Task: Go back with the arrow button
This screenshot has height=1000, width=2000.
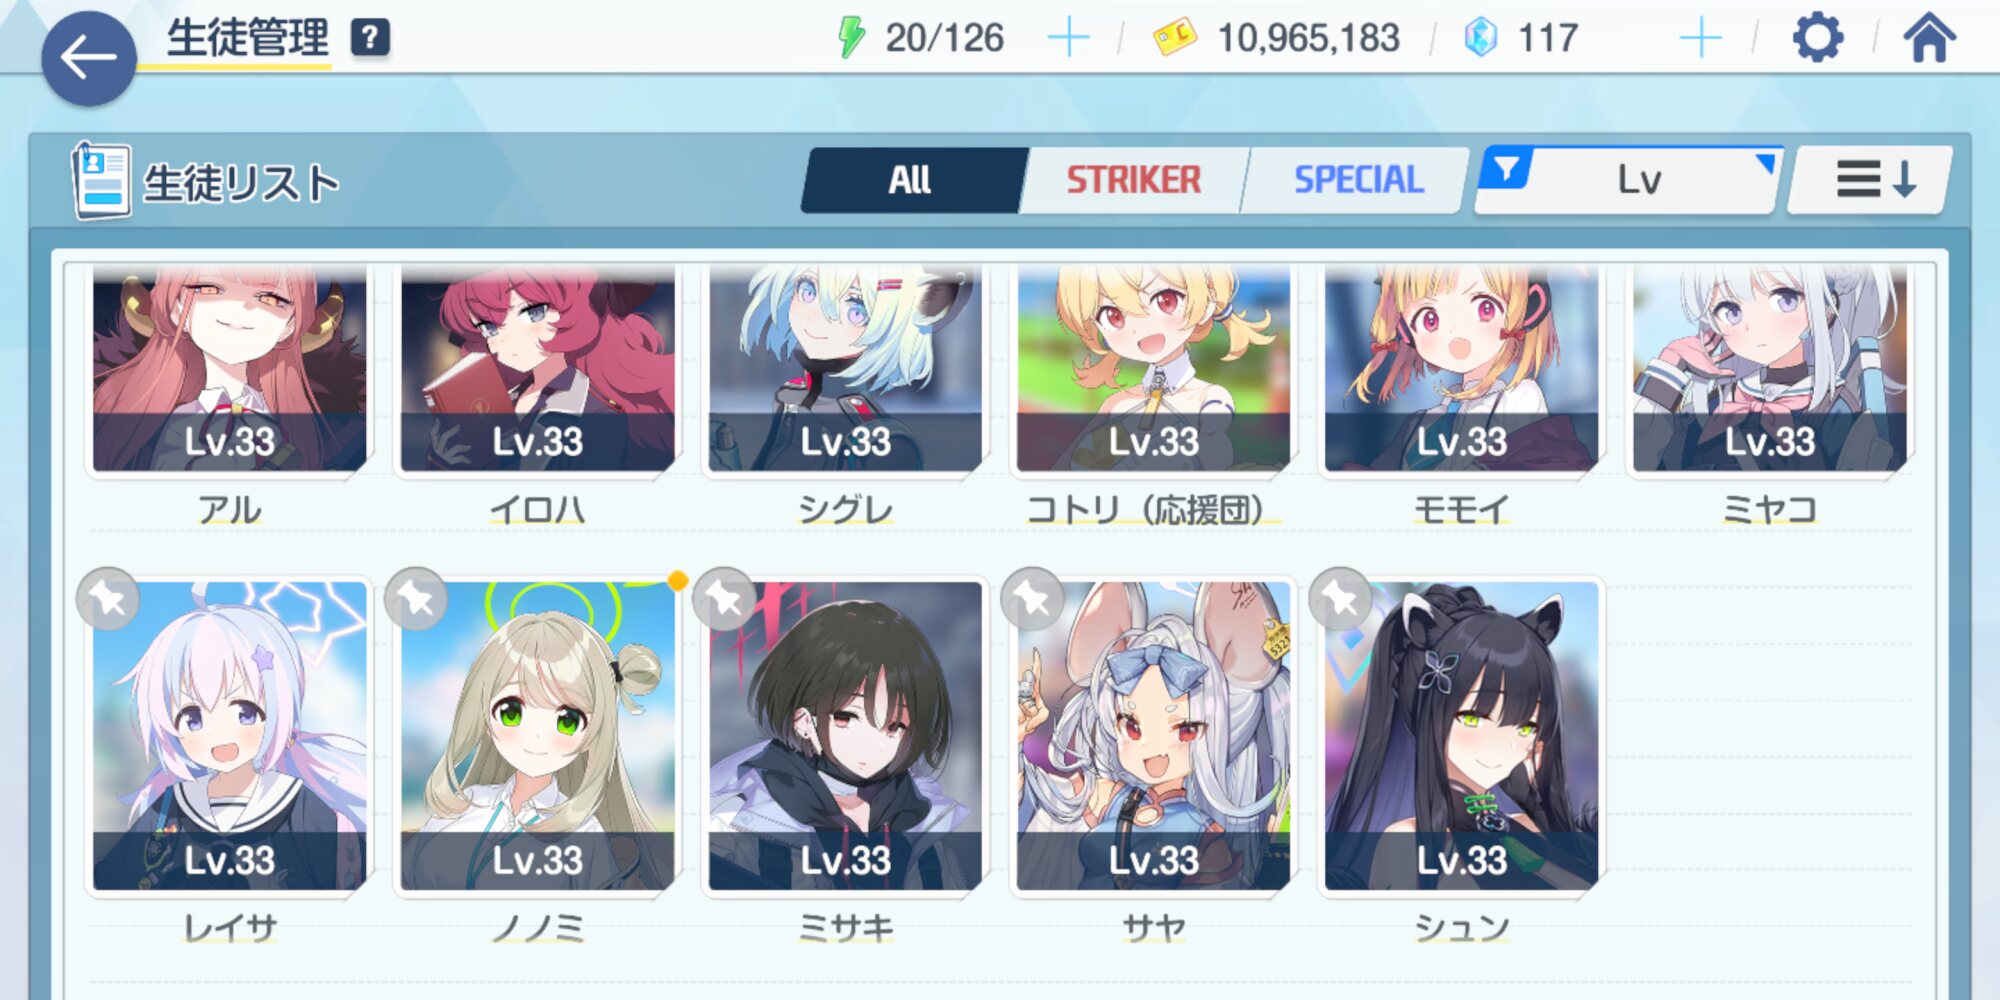Action: click(88, 58)
